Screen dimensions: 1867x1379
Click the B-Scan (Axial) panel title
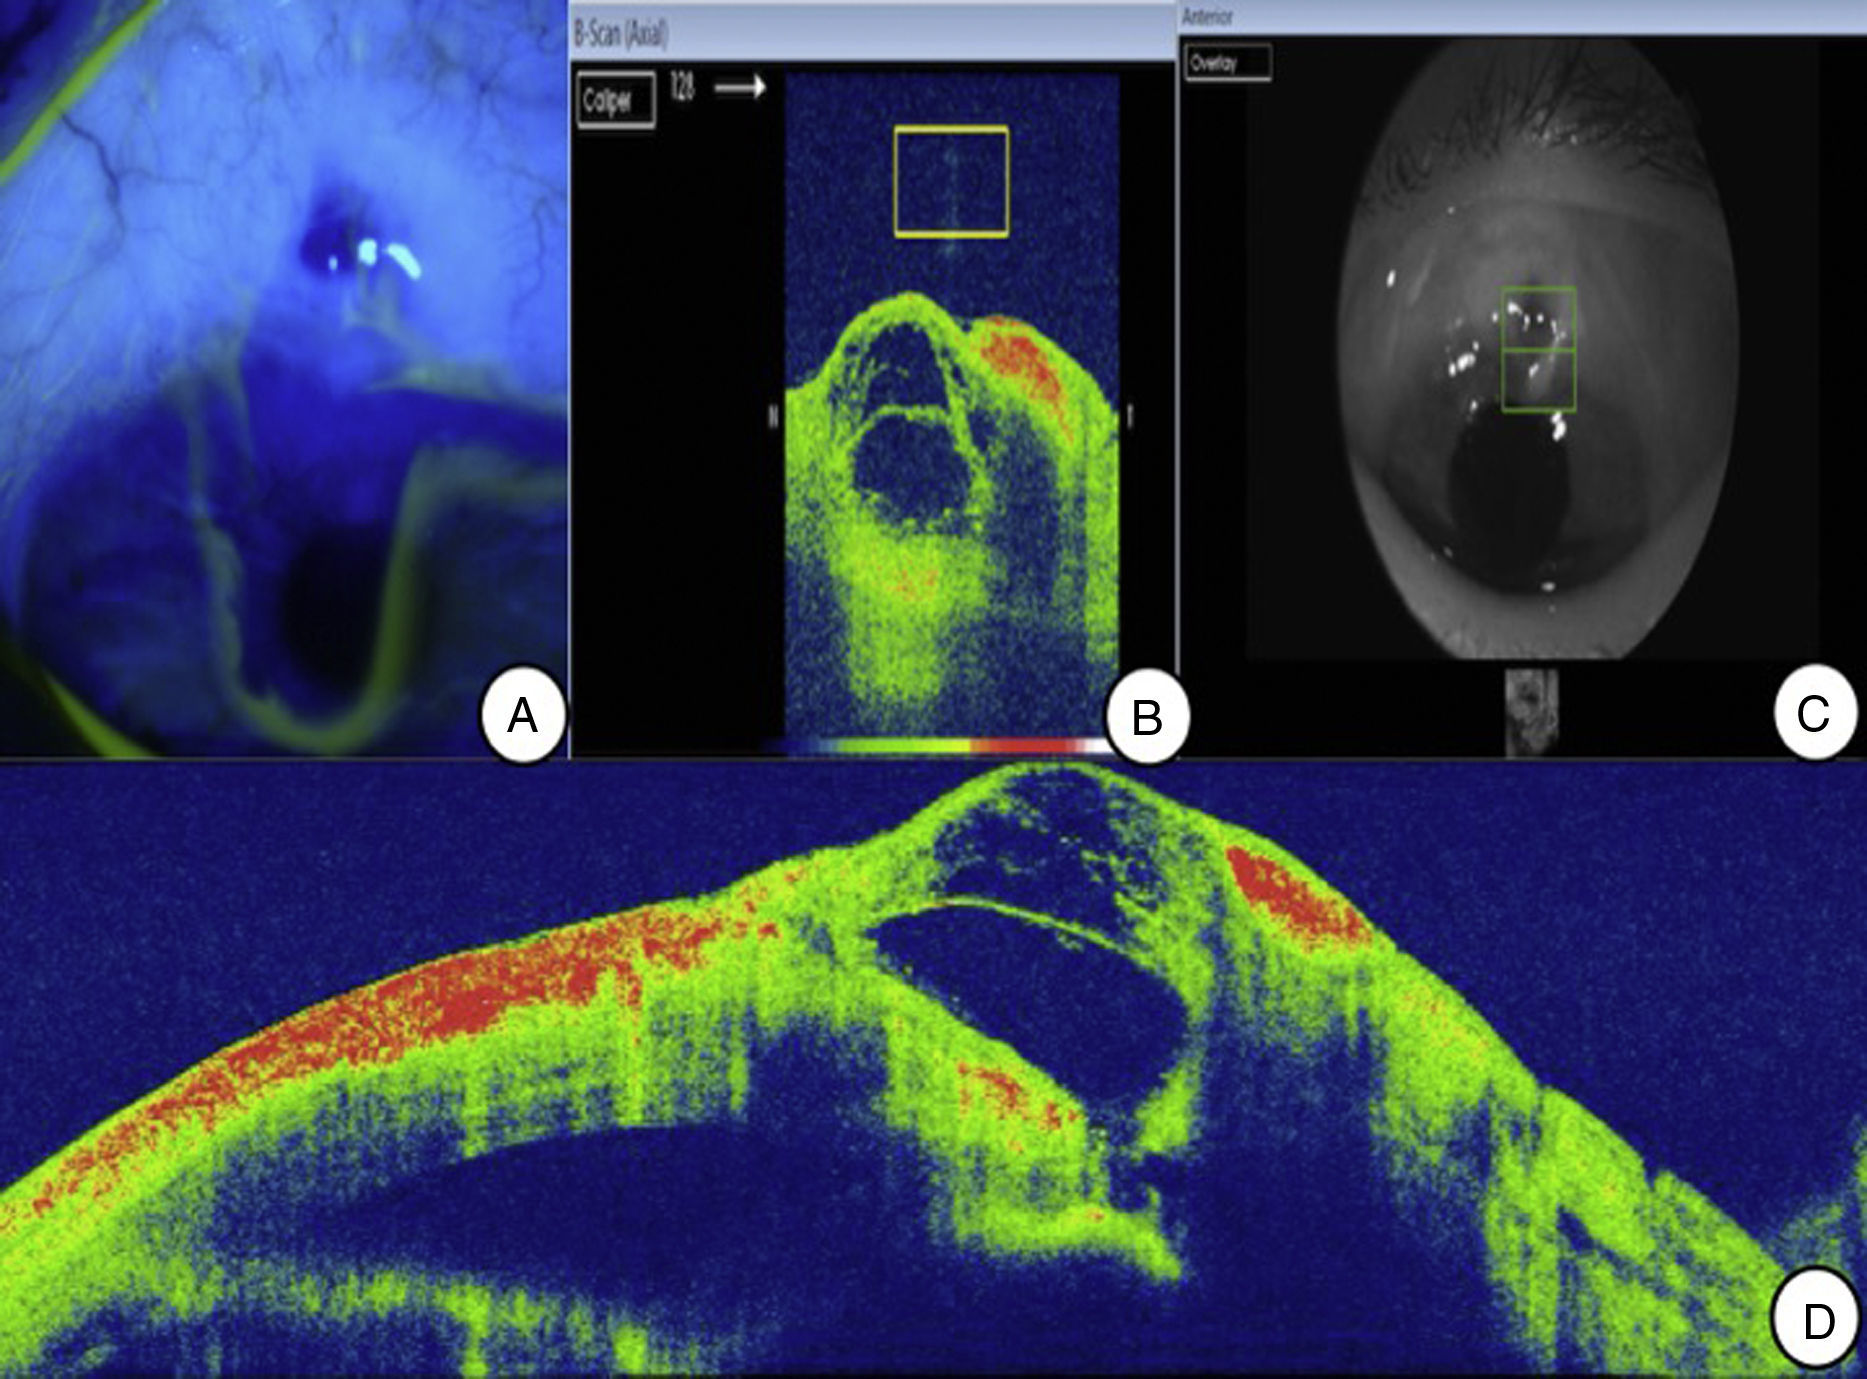tap(622, 35)
